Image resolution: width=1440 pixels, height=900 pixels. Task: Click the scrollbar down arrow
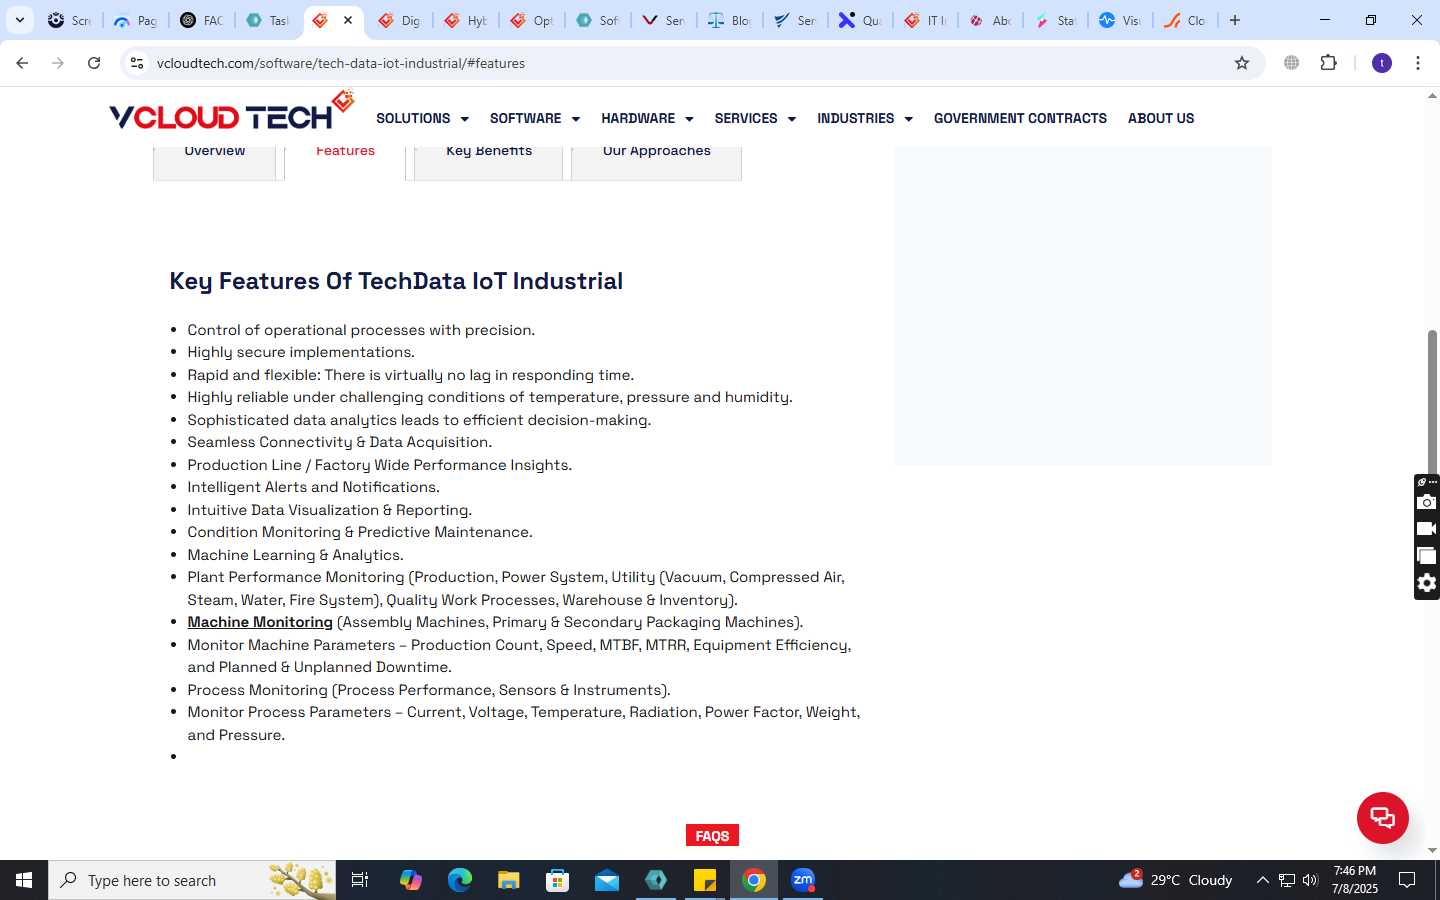click(x=1432, y=851)
